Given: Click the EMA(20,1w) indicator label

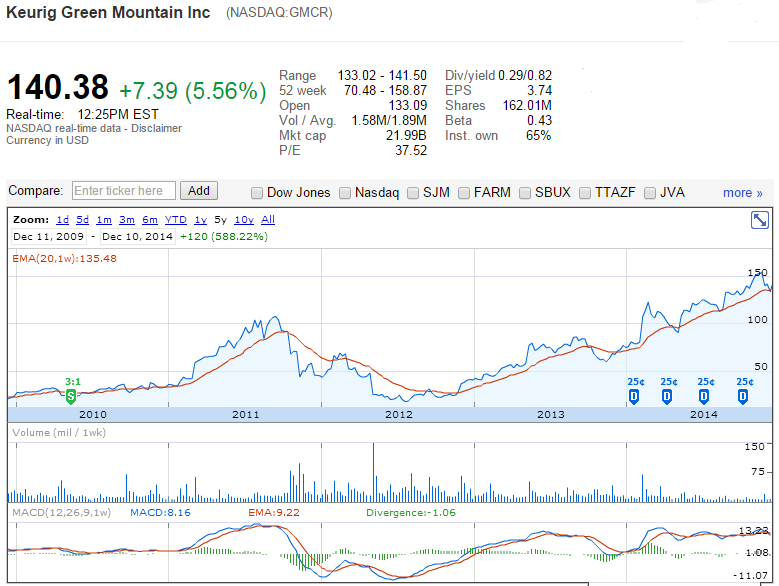Looking at the screenshot, I should point(65,258).
